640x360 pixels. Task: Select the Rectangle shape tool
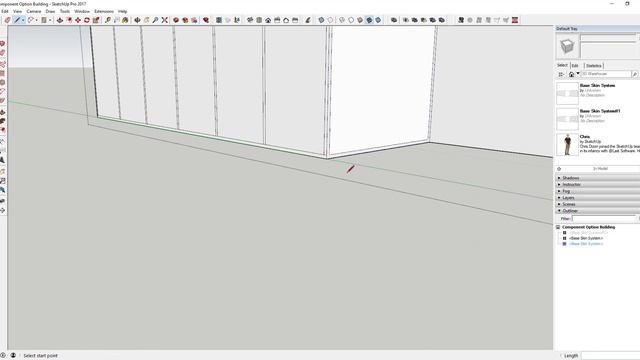pyautogui.click(x=44, y=20)
